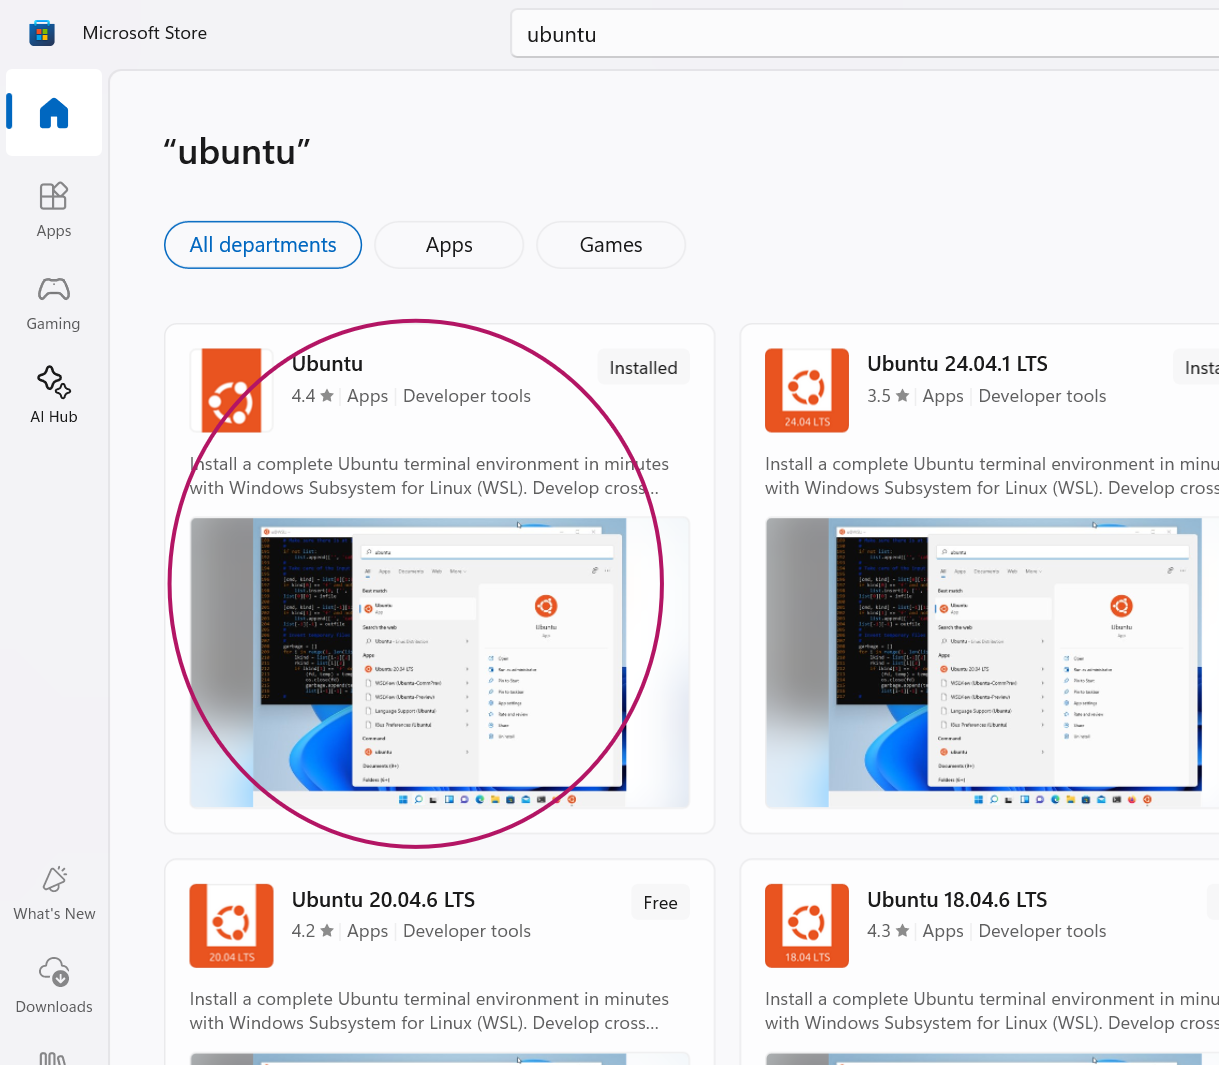This screenshot has width=1219, height=1065.
Task: Click the Ubuntu app title
Action: point(327,364)
